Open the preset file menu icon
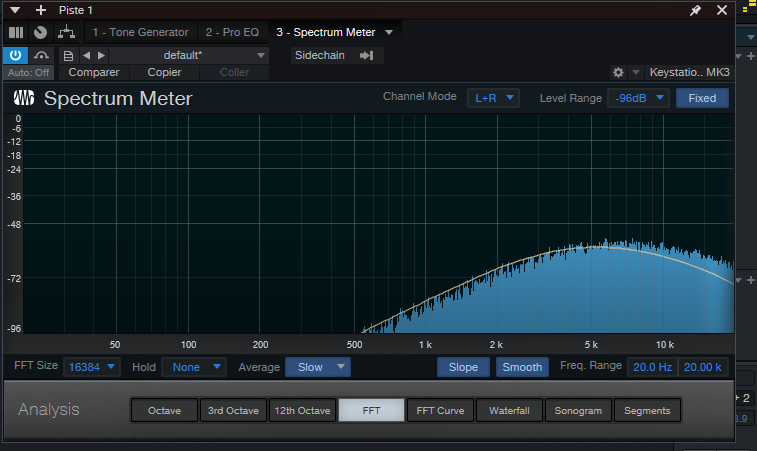This screenshot has height=451, width=757. tap(69, 56)
